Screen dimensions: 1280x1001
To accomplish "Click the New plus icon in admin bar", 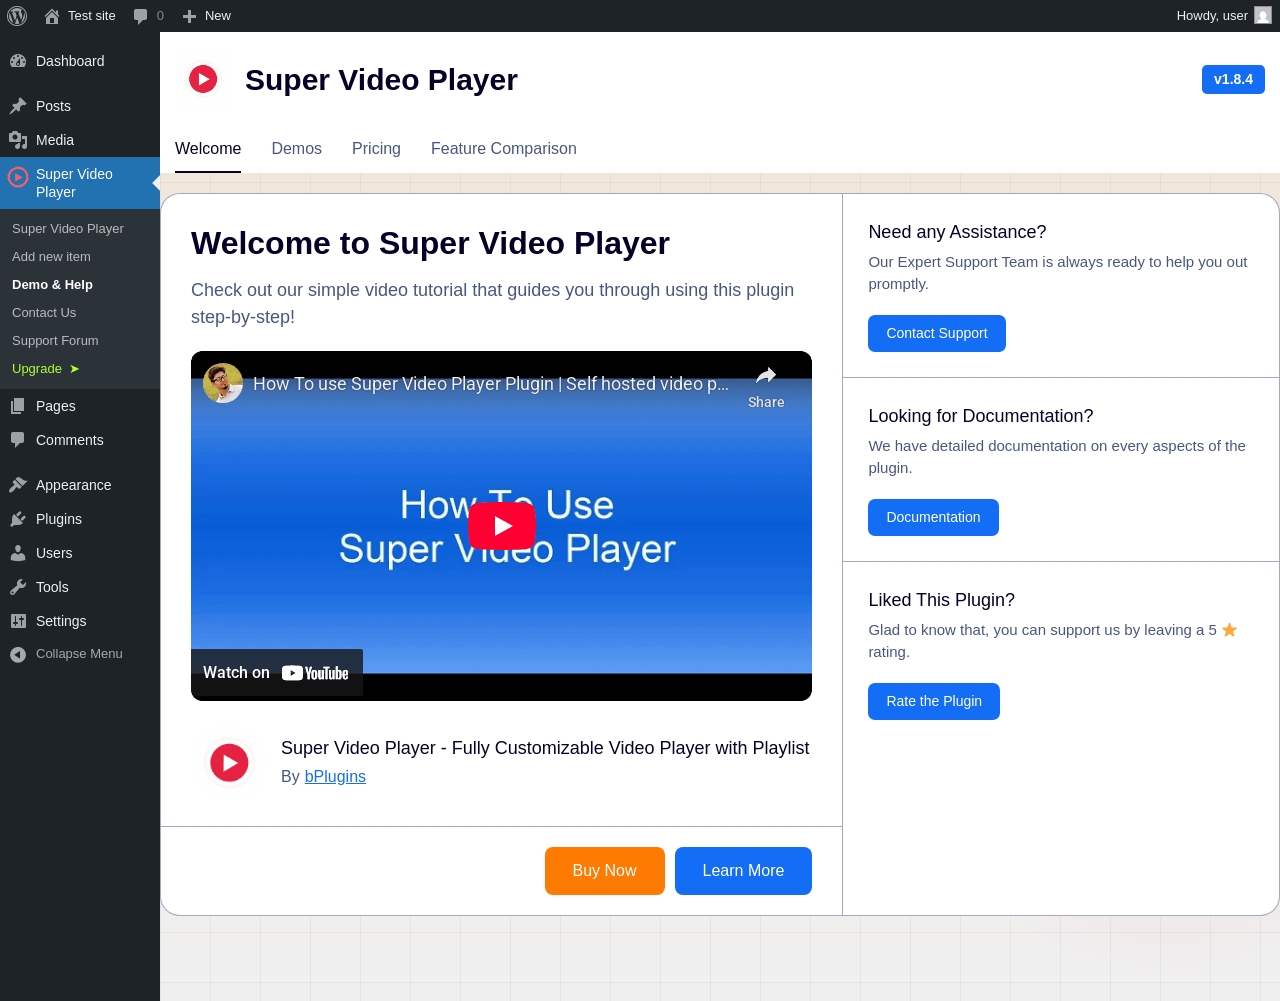I will click(189, 16).
